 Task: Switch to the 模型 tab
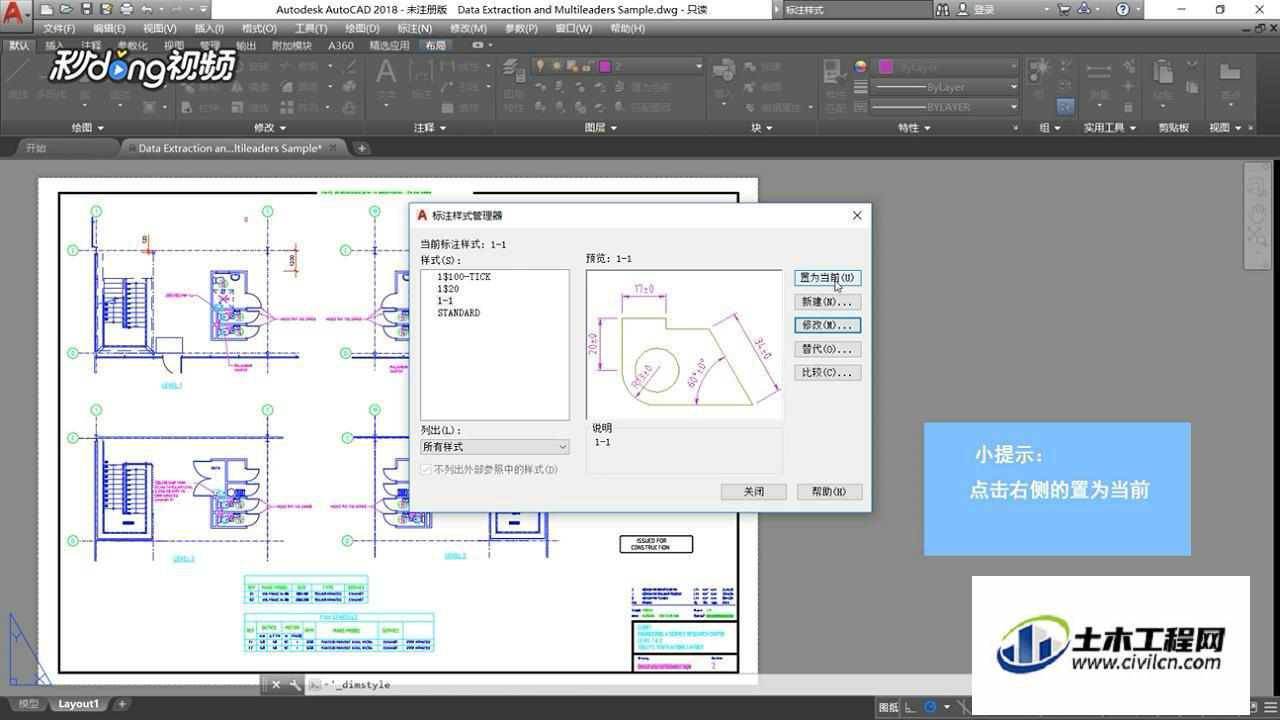28,704
